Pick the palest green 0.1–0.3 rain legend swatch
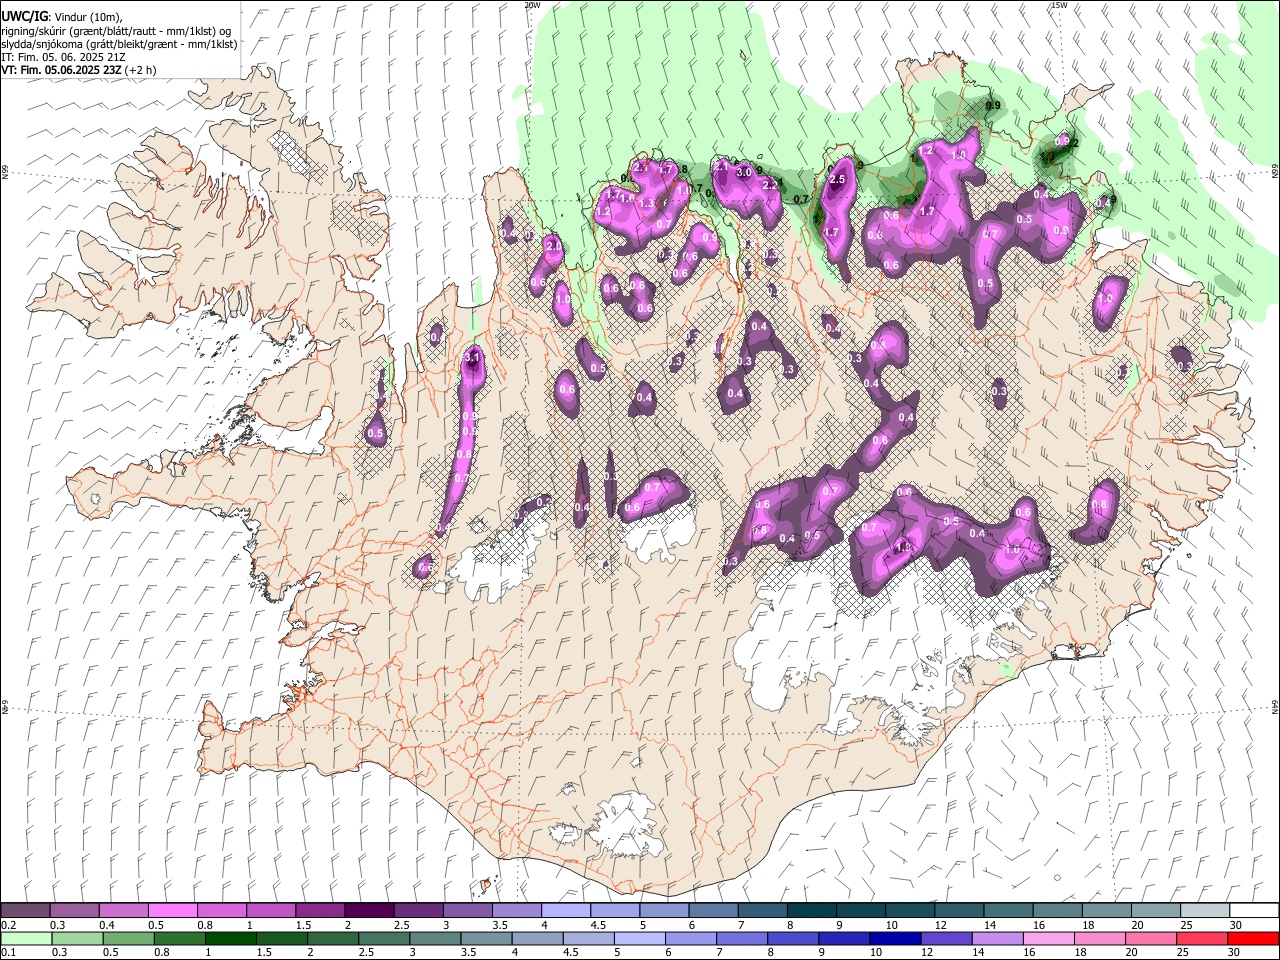This screenshot has height=960, width=1280. [25, 938]
